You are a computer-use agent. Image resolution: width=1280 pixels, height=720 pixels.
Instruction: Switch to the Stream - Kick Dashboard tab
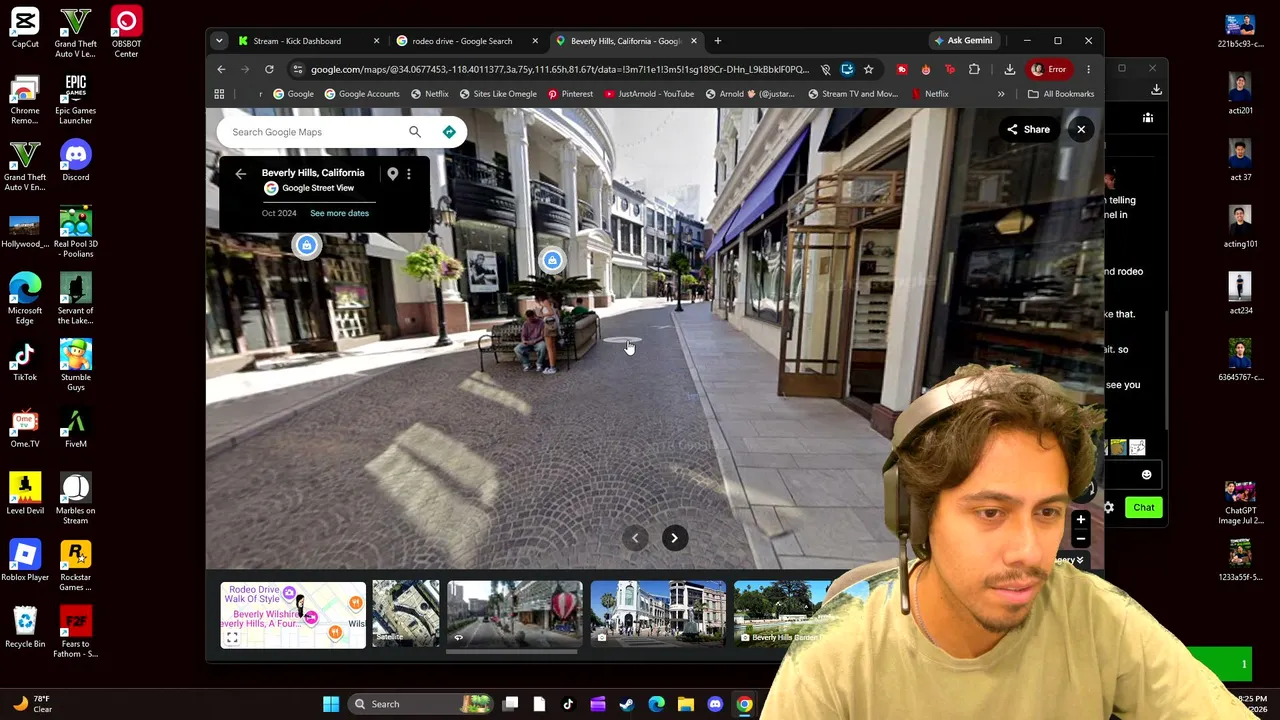pos(308,41)
